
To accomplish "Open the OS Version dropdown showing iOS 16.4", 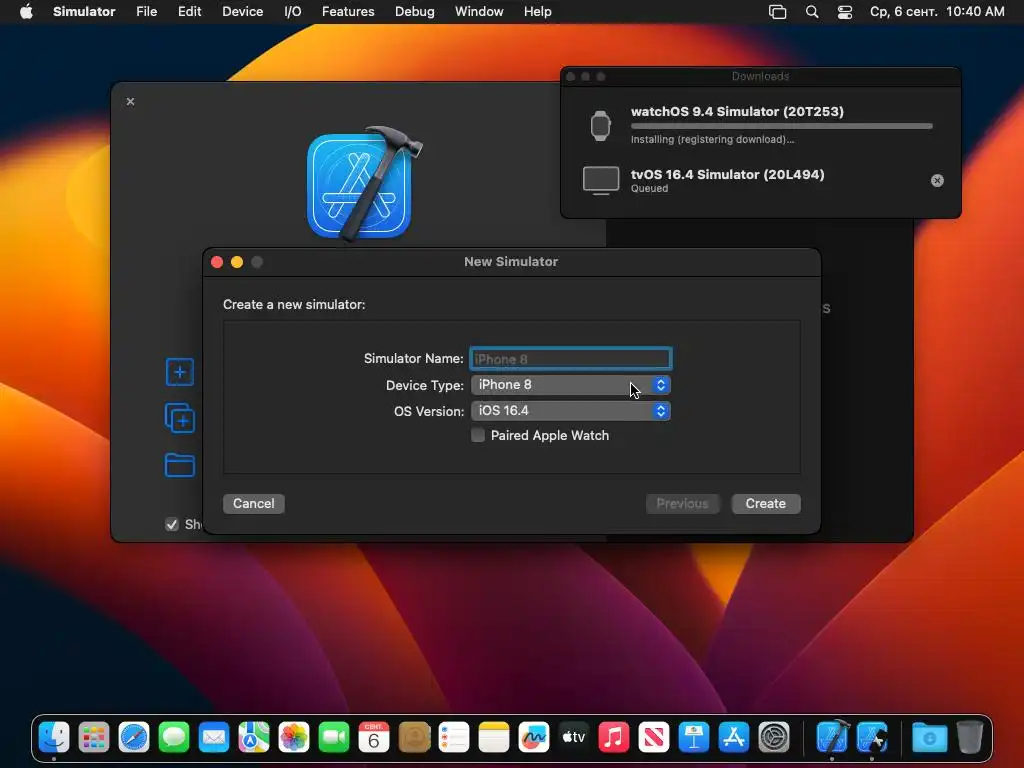I will [571, 411].
